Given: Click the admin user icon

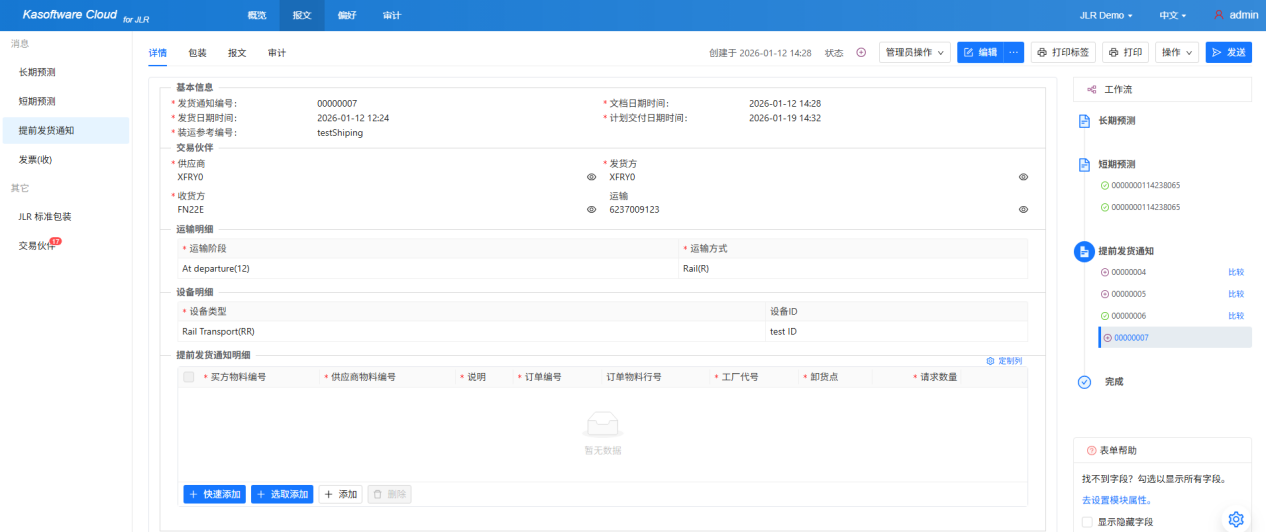Looking at the screenshot, I should pyautogui.click(x=1218, y=15).
